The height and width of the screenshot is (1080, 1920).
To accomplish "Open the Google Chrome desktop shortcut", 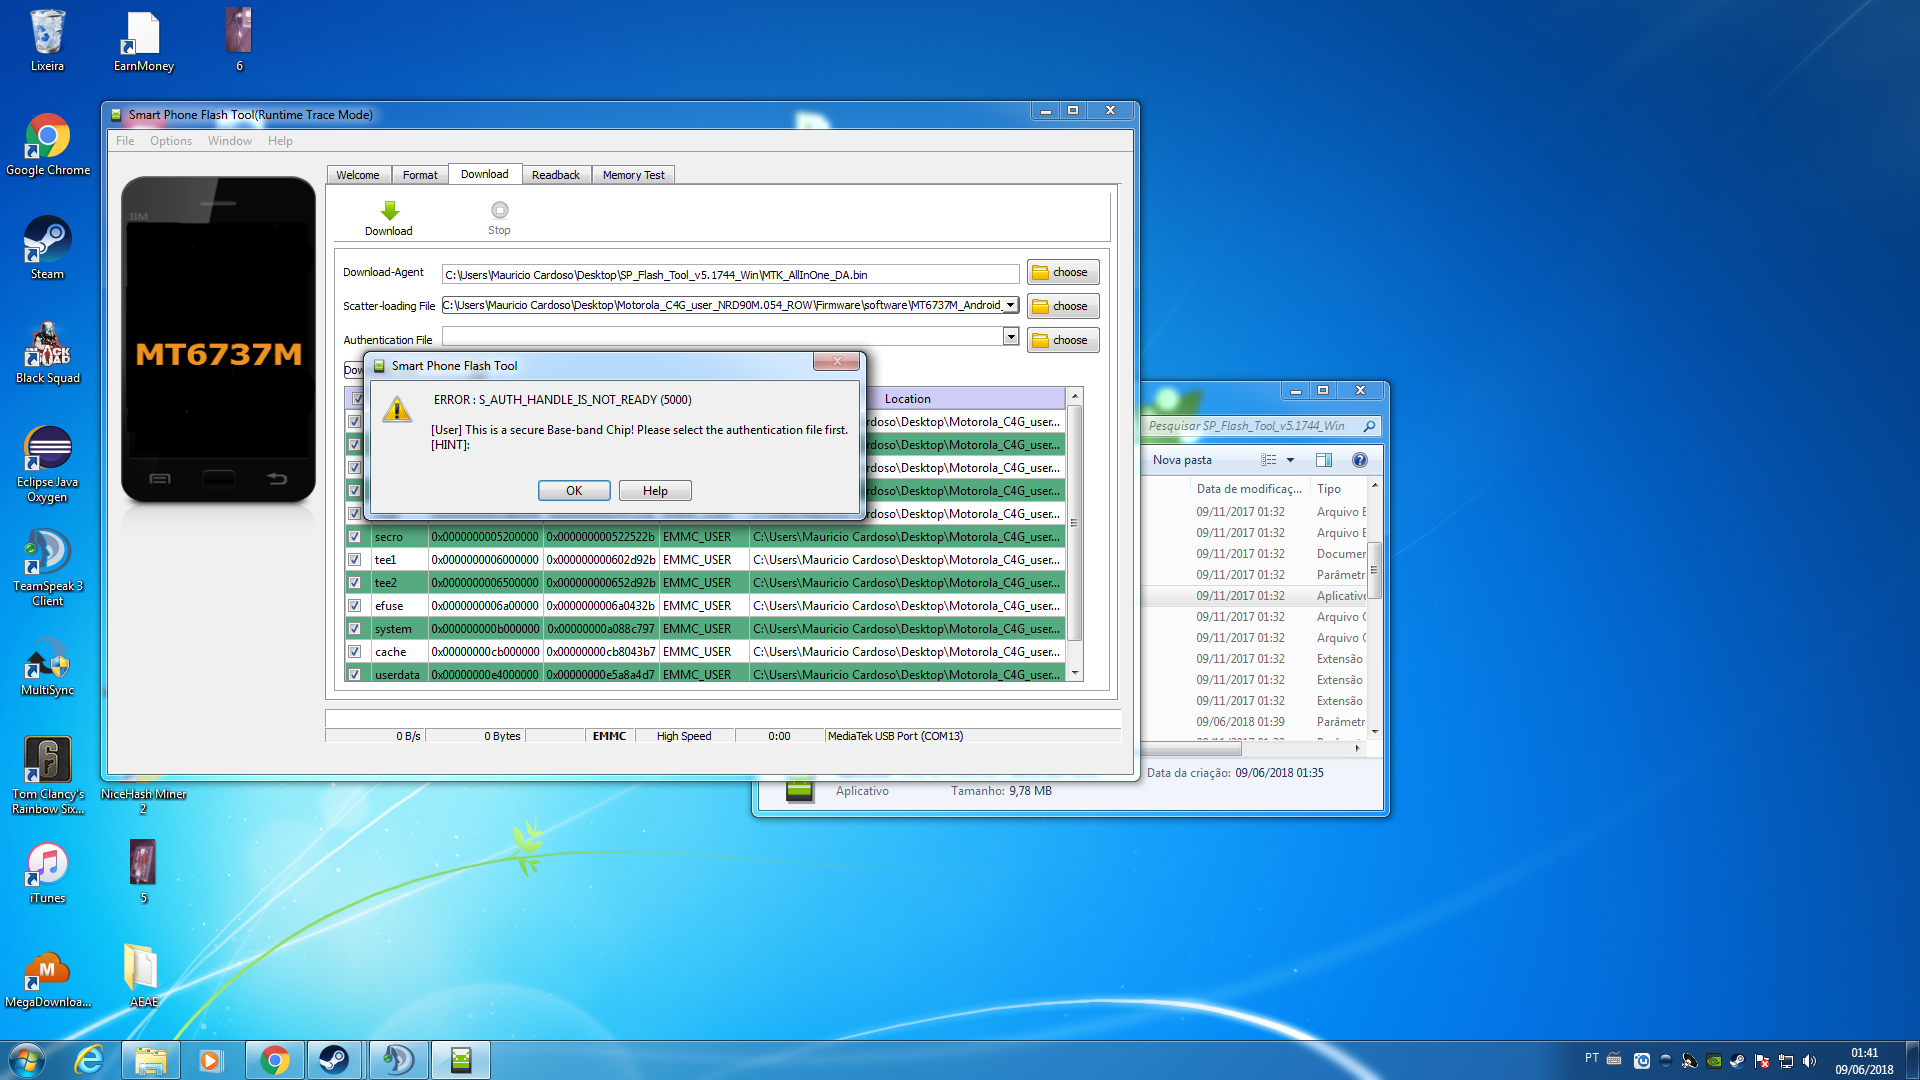I will tap(47, 146).
